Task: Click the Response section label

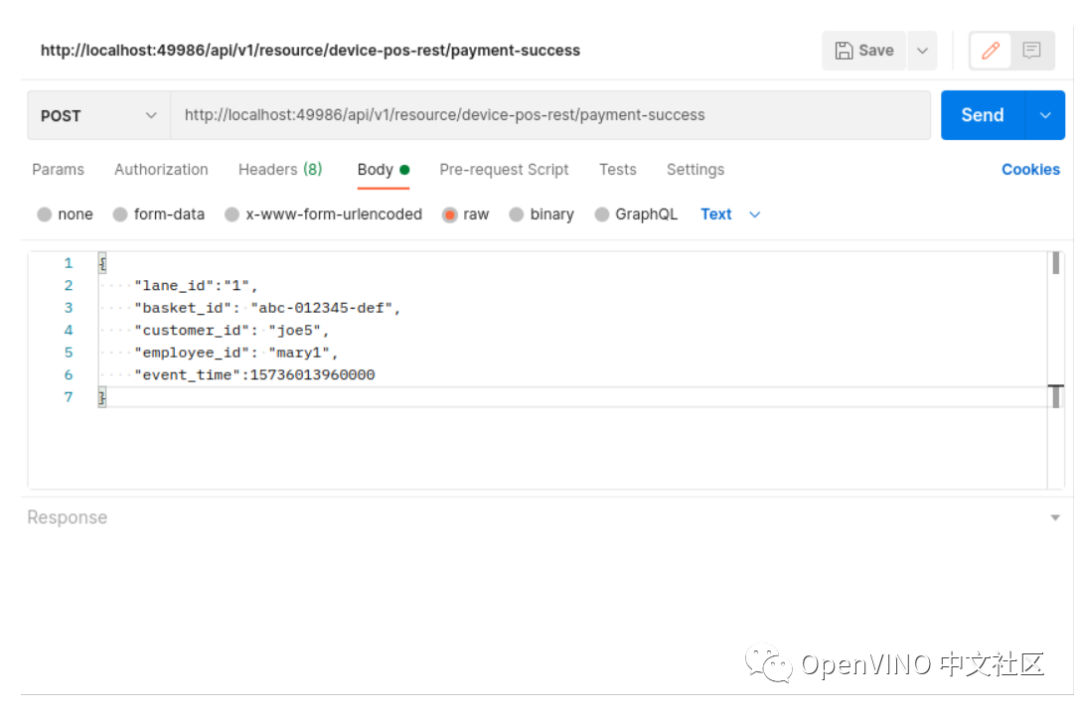Action: [67, 517]
